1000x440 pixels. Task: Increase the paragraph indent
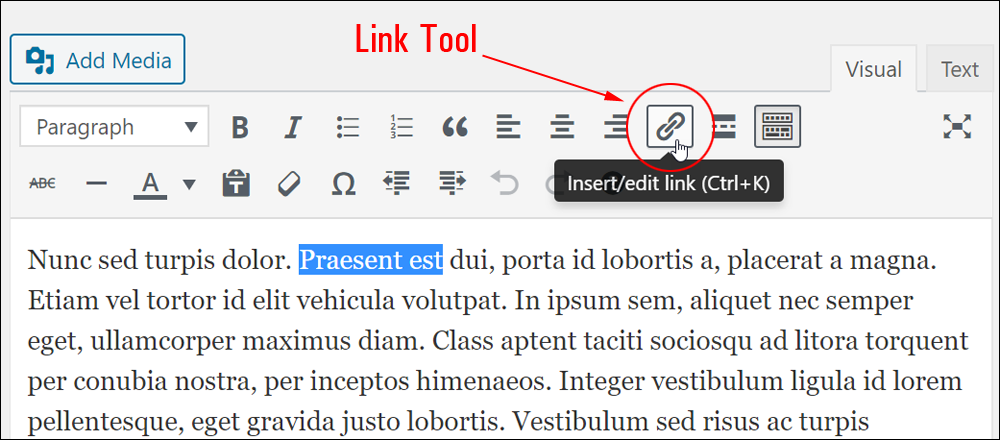pyautogui.click(x=452, y=184)
